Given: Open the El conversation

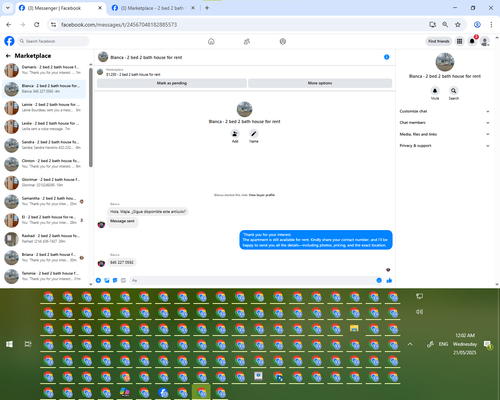Looking at the screenshot, I should (44, 220).
